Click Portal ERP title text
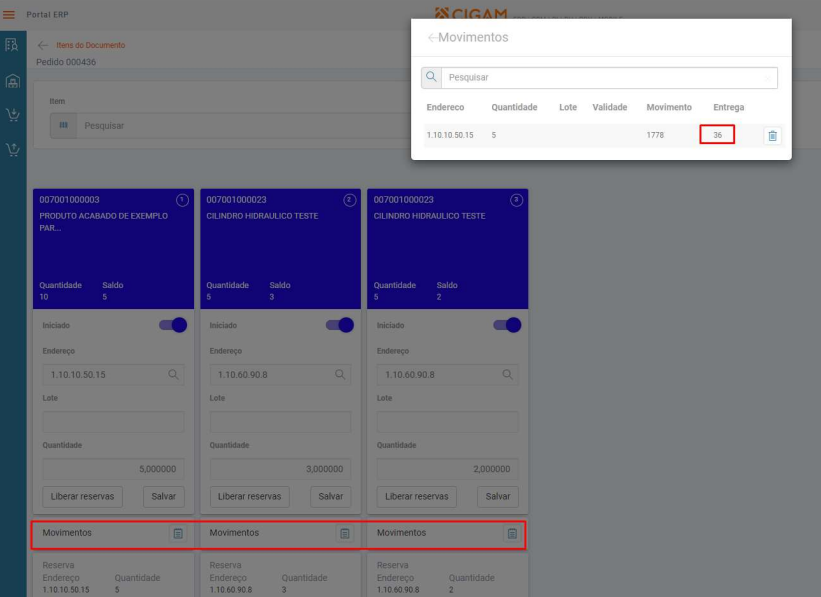 coord(48,15)
